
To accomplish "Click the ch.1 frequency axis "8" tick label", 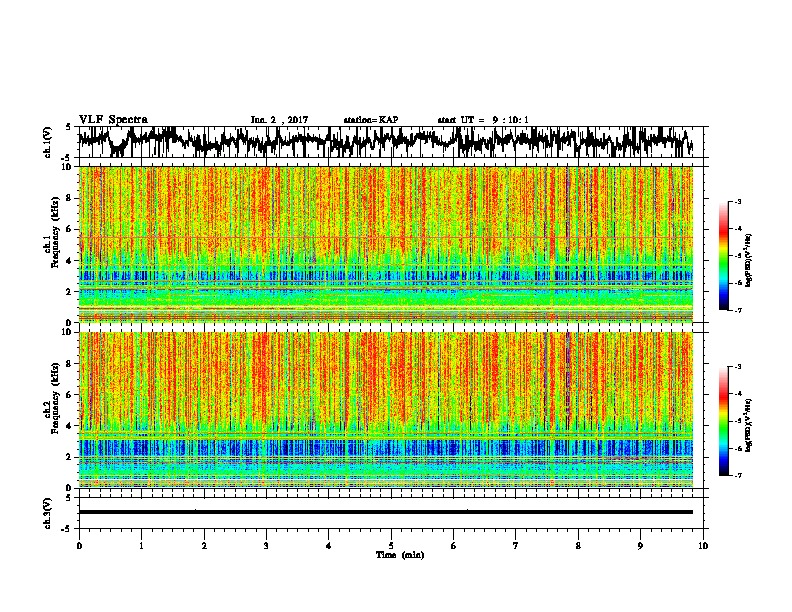I will tap(69, 198).
